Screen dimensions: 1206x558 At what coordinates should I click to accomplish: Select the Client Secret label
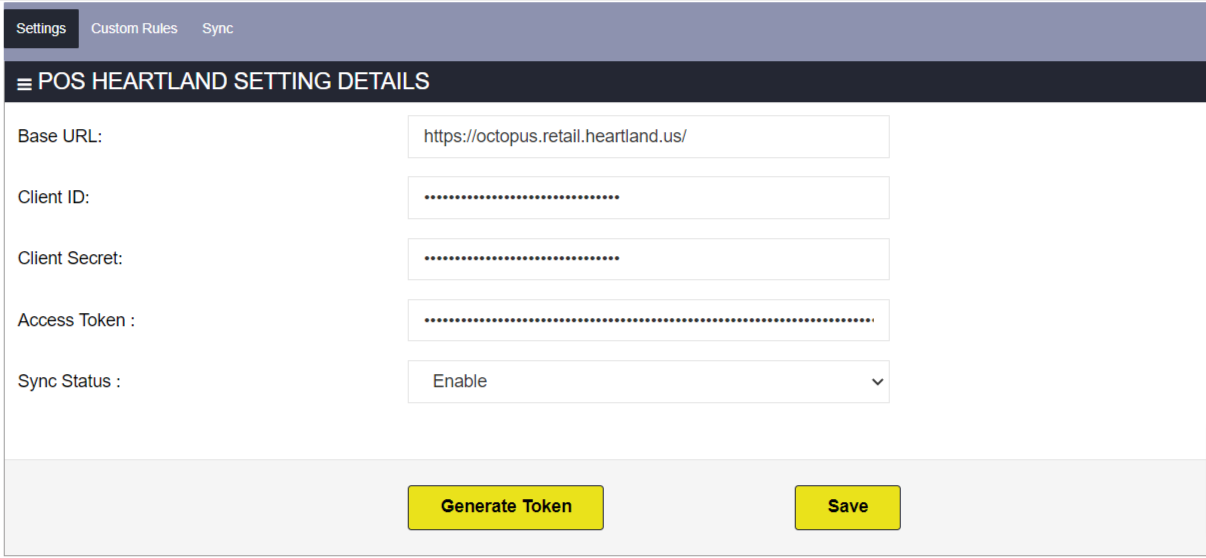coord(70,258)
